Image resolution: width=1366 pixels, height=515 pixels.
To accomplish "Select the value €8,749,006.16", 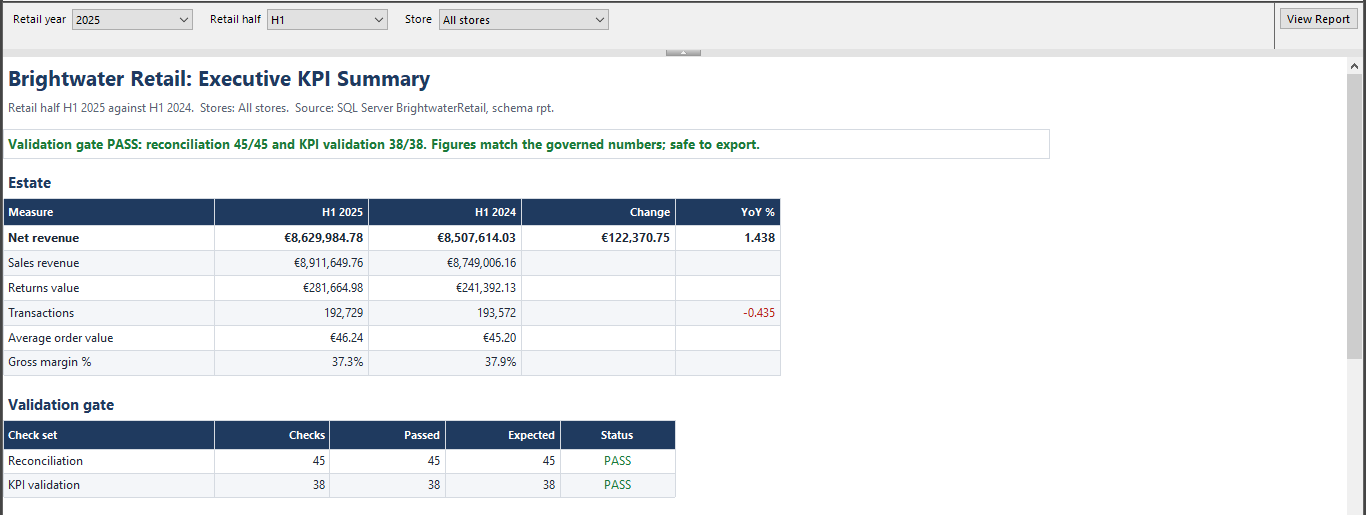I will click(481, 263).
